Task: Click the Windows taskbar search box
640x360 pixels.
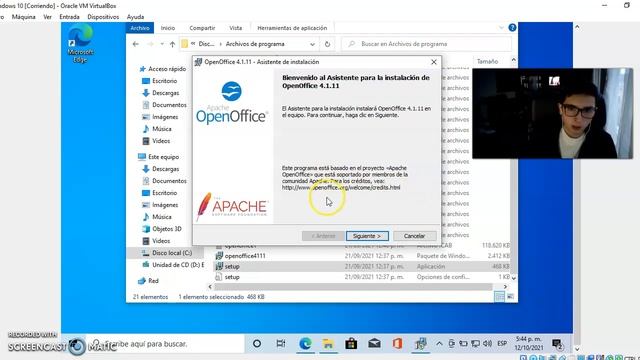Action: pyautogui.click(x=165, y=344)
